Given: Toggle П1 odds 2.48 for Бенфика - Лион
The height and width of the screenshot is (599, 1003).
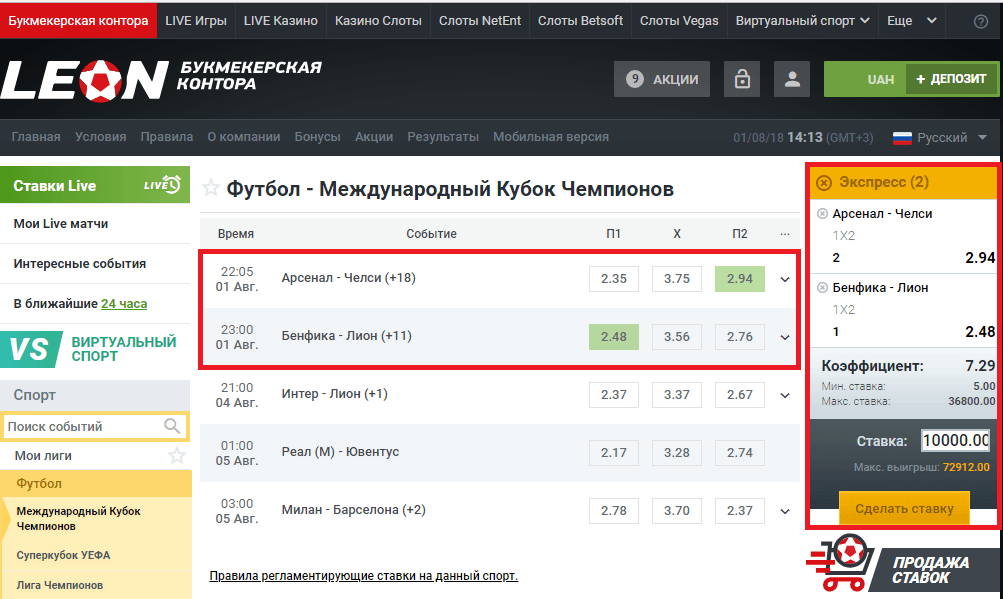Looking at the screenshot, I should pyautogui.click(x=613, y=337).
